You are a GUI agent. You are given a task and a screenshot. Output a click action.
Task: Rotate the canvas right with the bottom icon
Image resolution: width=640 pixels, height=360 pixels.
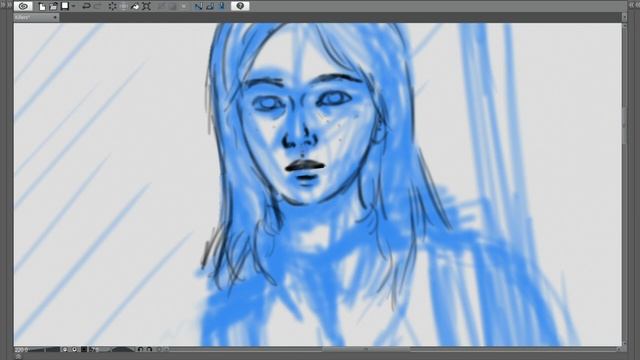[x=149, y=350]
